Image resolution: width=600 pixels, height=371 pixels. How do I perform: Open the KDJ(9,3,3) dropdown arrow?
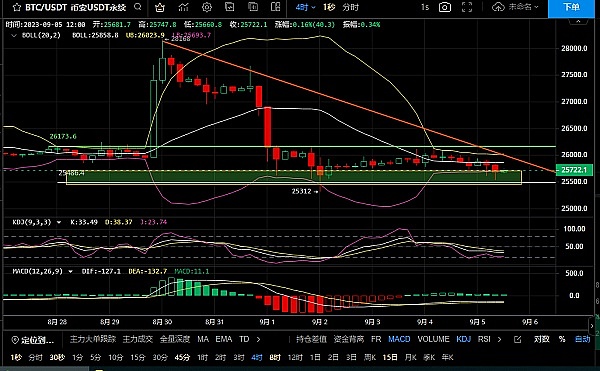[x=59, y=222]
